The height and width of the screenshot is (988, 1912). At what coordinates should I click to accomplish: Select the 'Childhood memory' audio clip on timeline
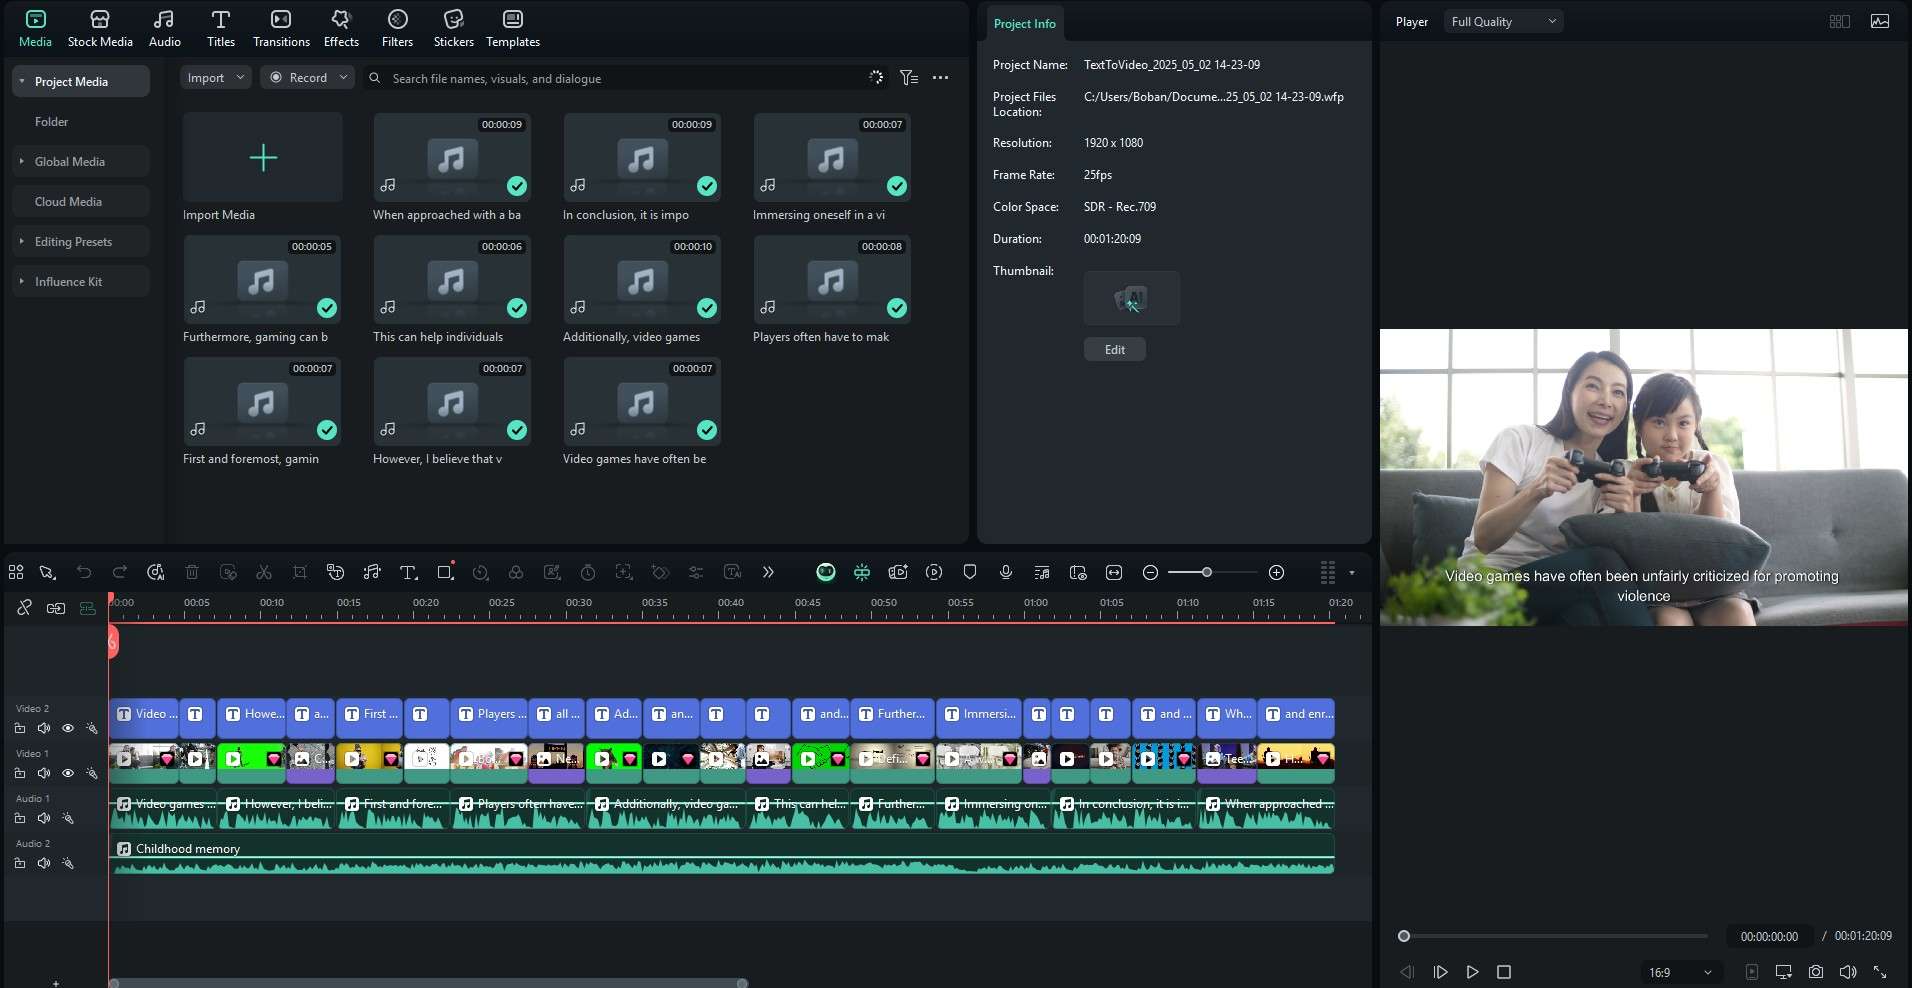pyautogui.click(x=722, y=856)
